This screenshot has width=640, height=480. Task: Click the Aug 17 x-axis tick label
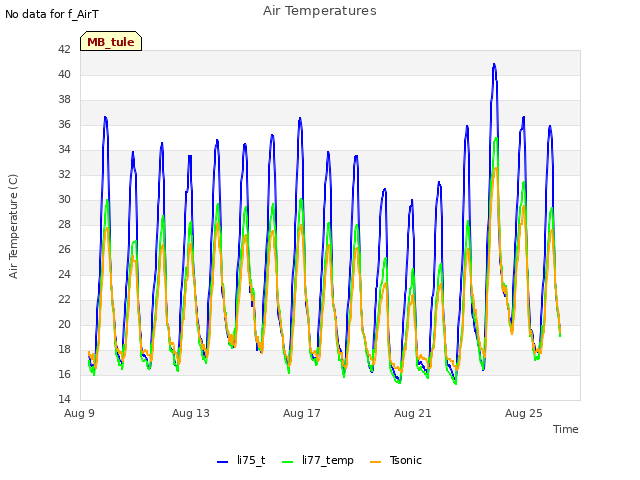pos(302,413)
